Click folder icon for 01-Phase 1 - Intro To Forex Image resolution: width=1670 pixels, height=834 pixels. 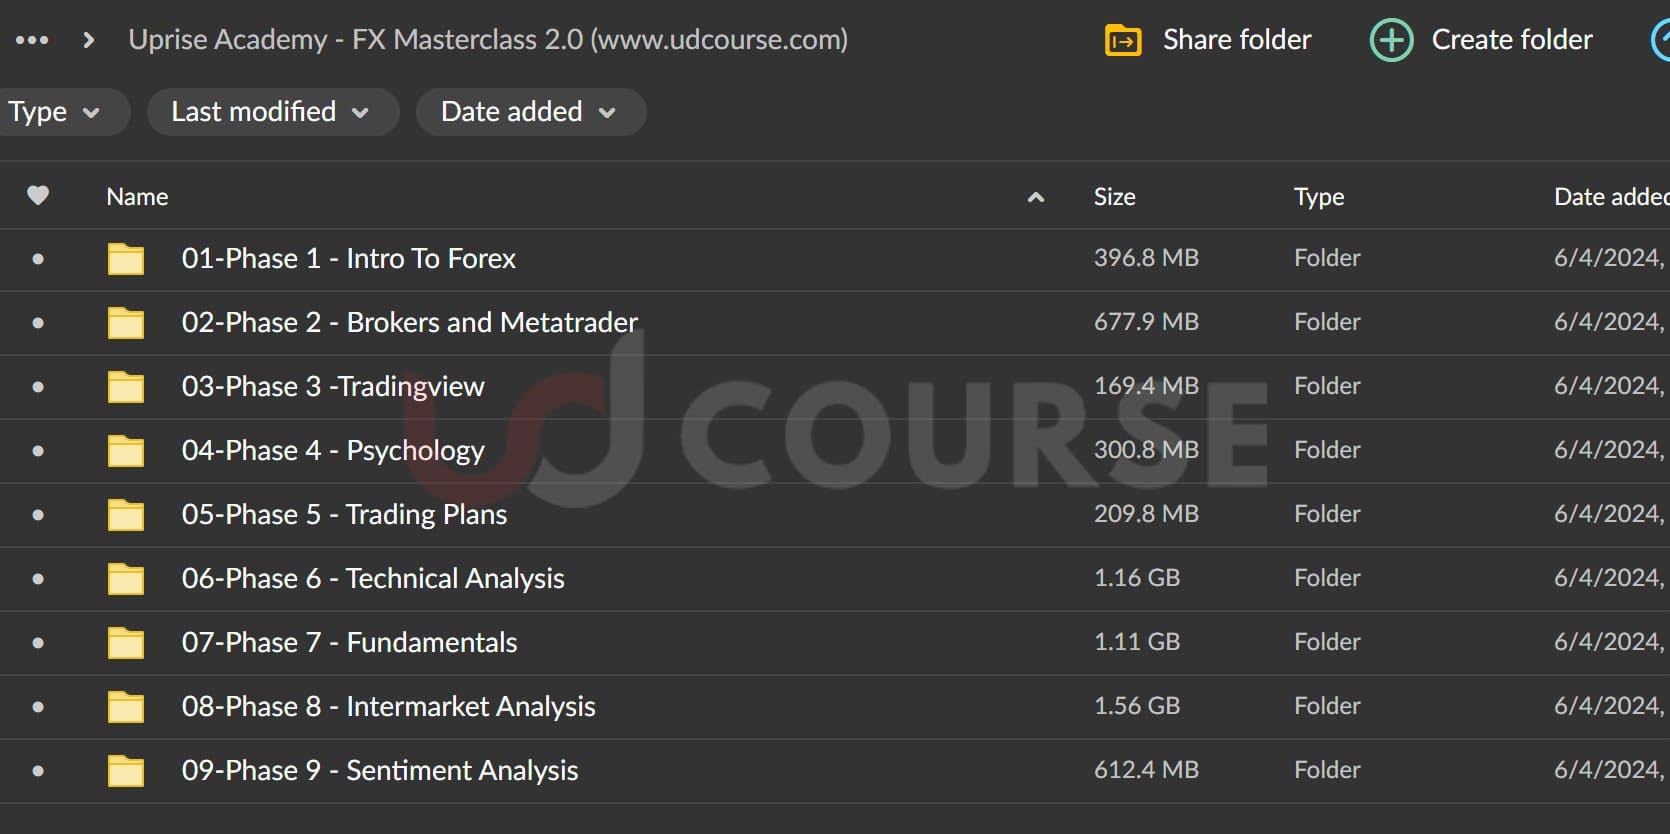(x=126, y=259)
